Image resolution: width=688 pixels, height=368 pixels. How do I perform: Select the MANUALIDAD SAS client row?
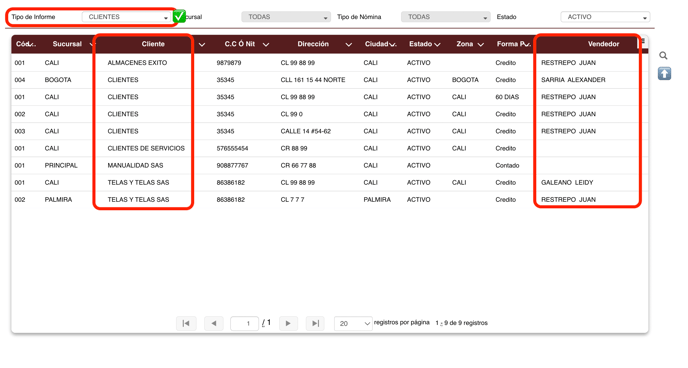pos(330,165)
